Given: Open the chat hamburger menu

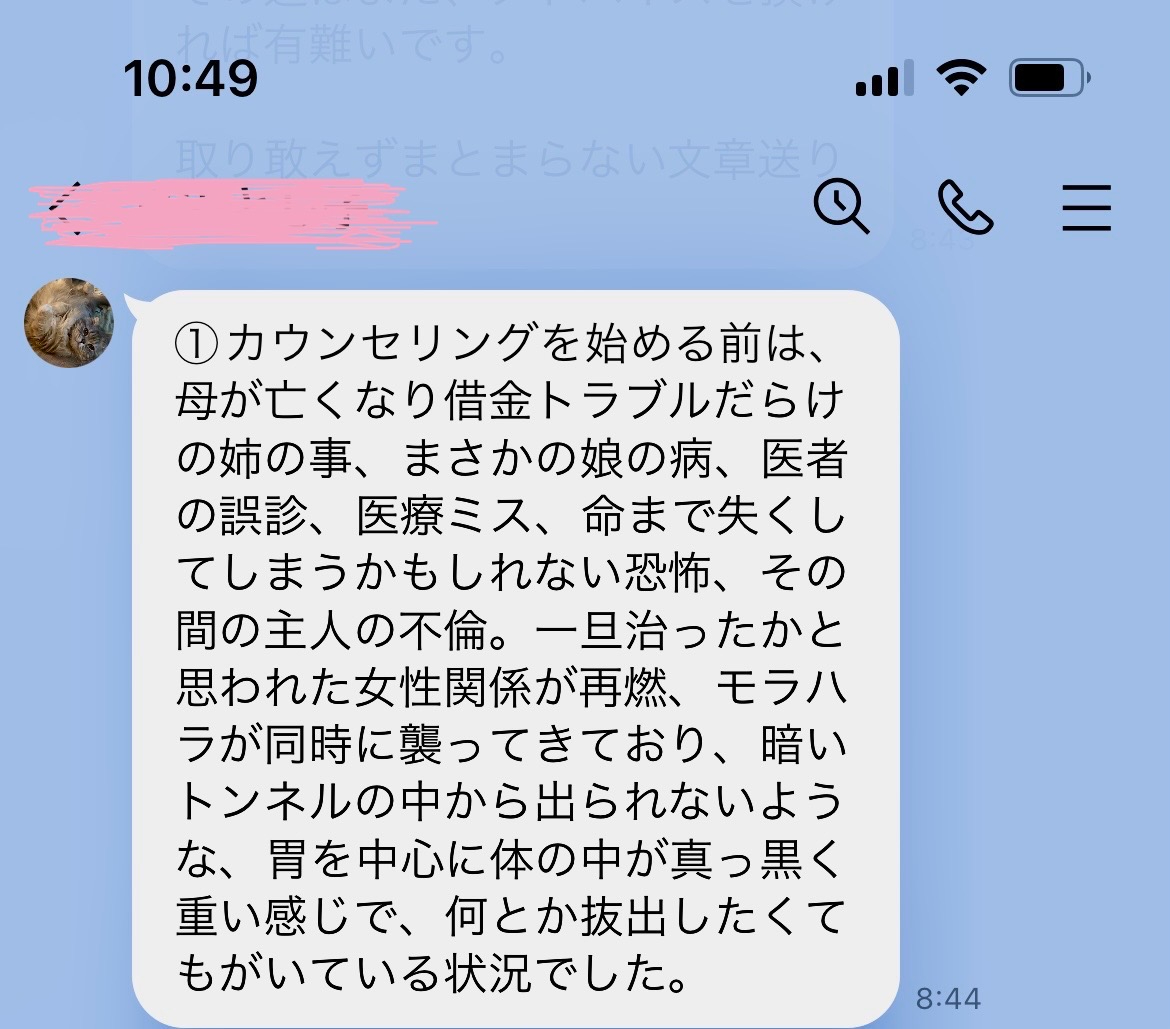Looking at the screenshot, I should 1086,207.
